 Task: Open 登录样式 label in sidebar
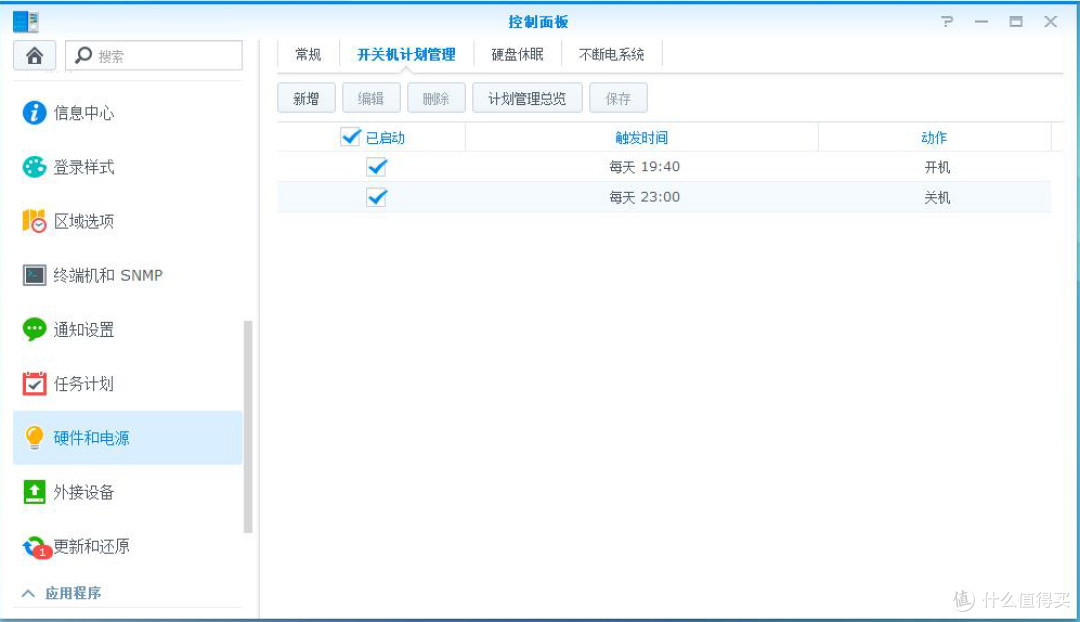click(84, 167)
